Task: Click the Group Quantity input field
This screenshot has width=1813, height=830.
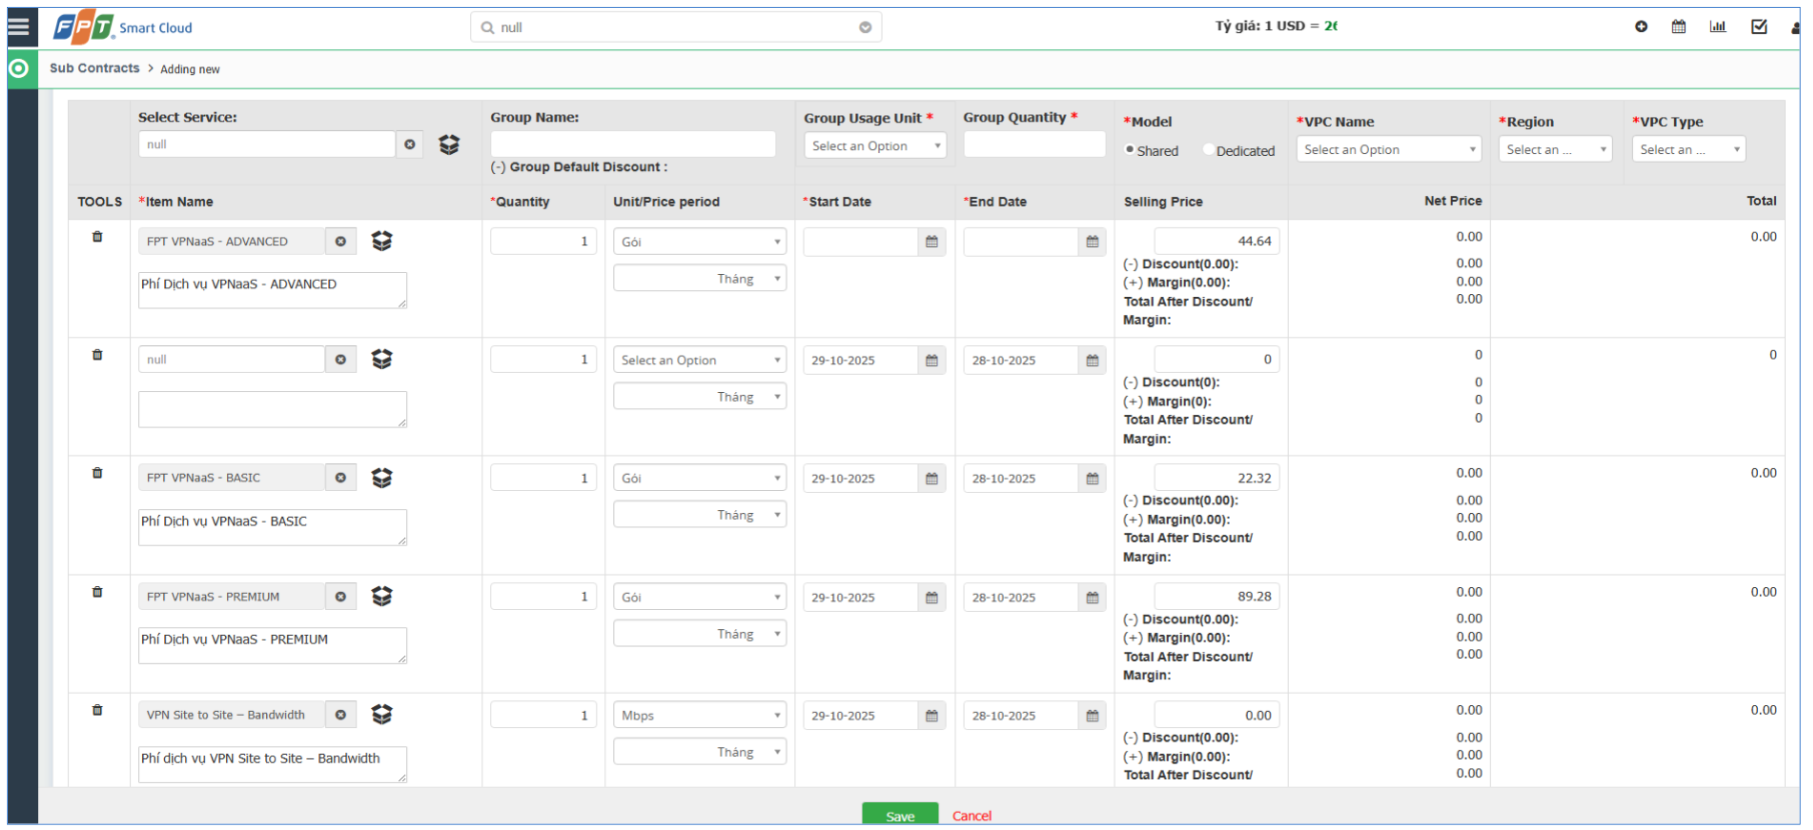Action: tap(1034, 144)
